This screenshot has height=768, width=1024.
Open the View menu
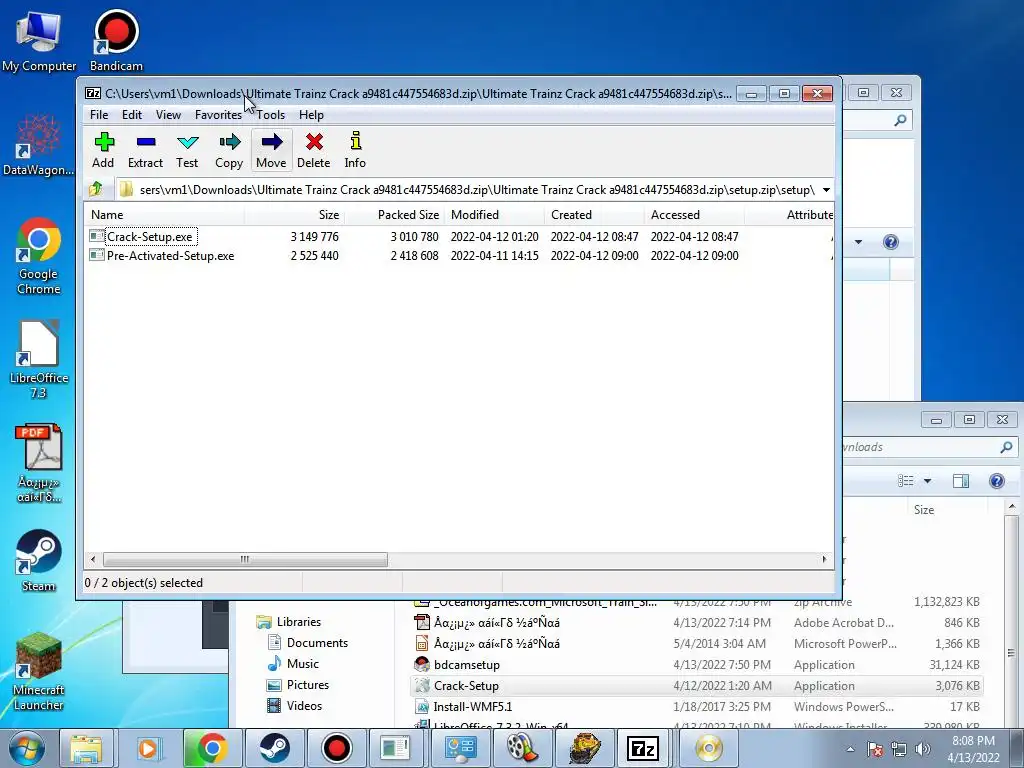coord(168,115)
